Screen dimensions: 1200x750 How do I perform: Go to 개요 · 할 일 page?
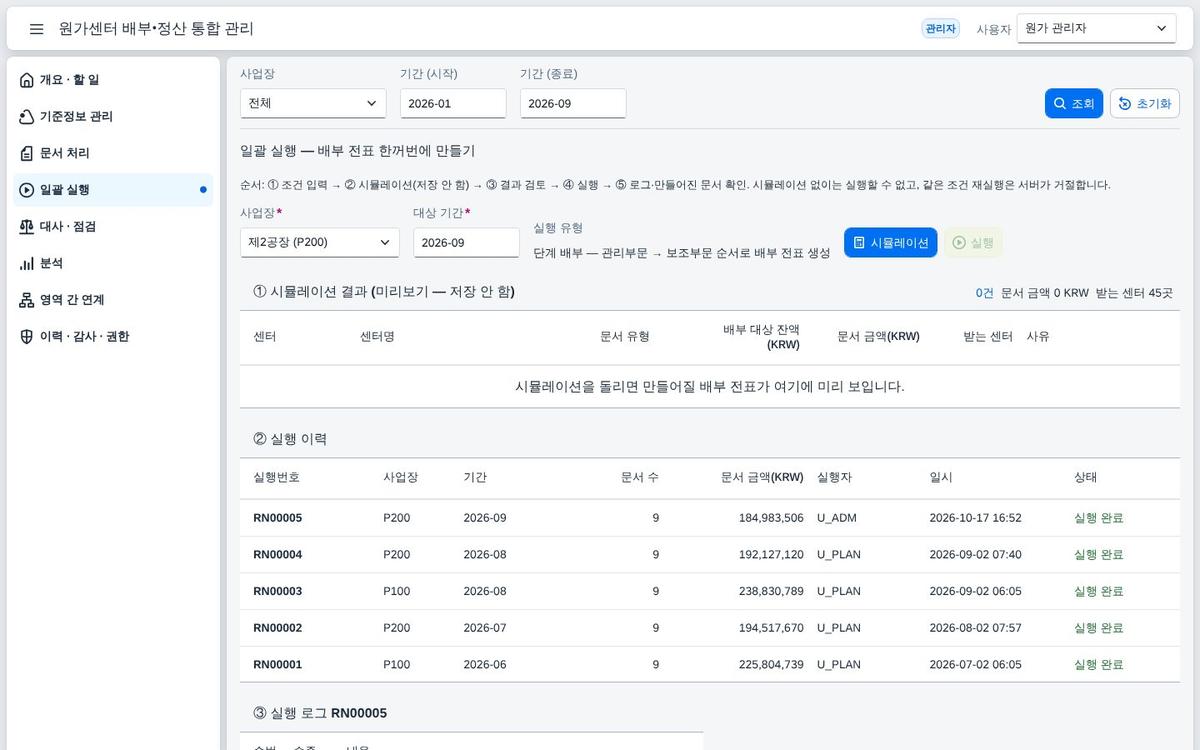click(x=113, y=80)
